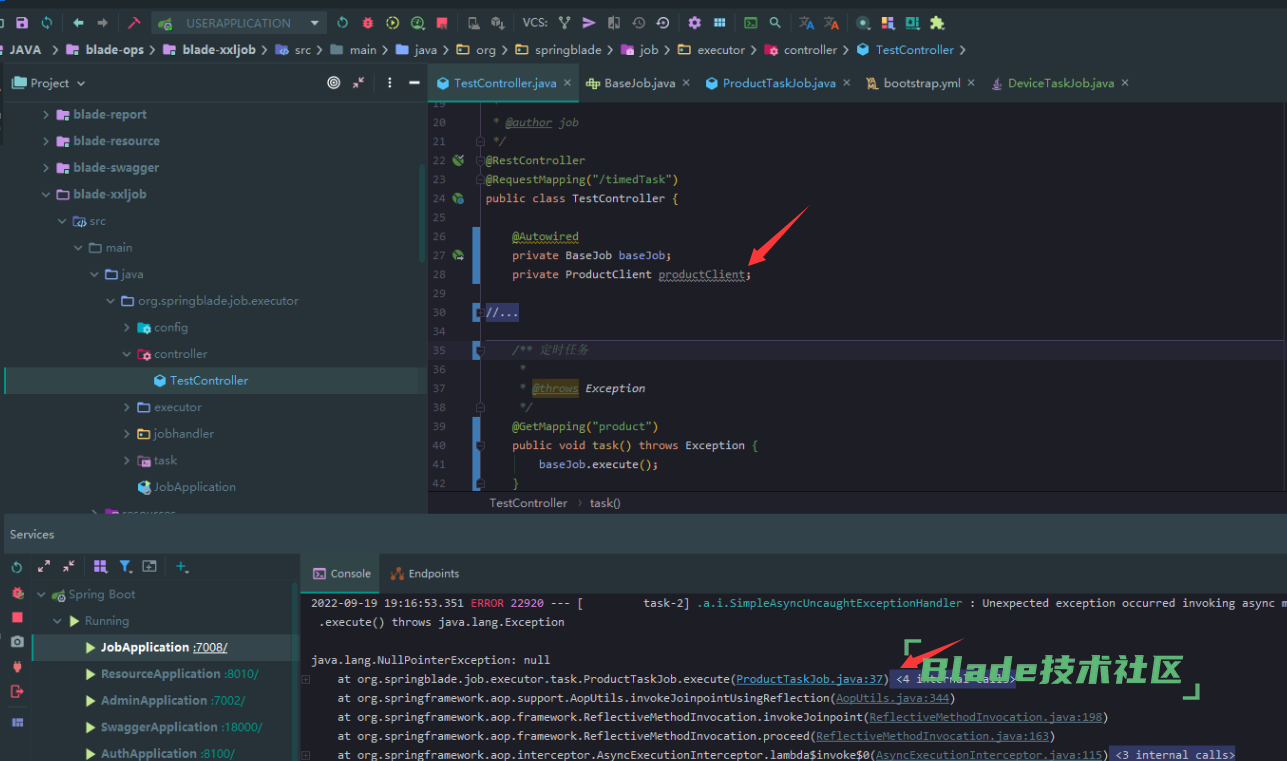The height and width of the screenshot is (761, 1287).
Task: Click the camera thread dump icon
Action: [x=17, y=642]
